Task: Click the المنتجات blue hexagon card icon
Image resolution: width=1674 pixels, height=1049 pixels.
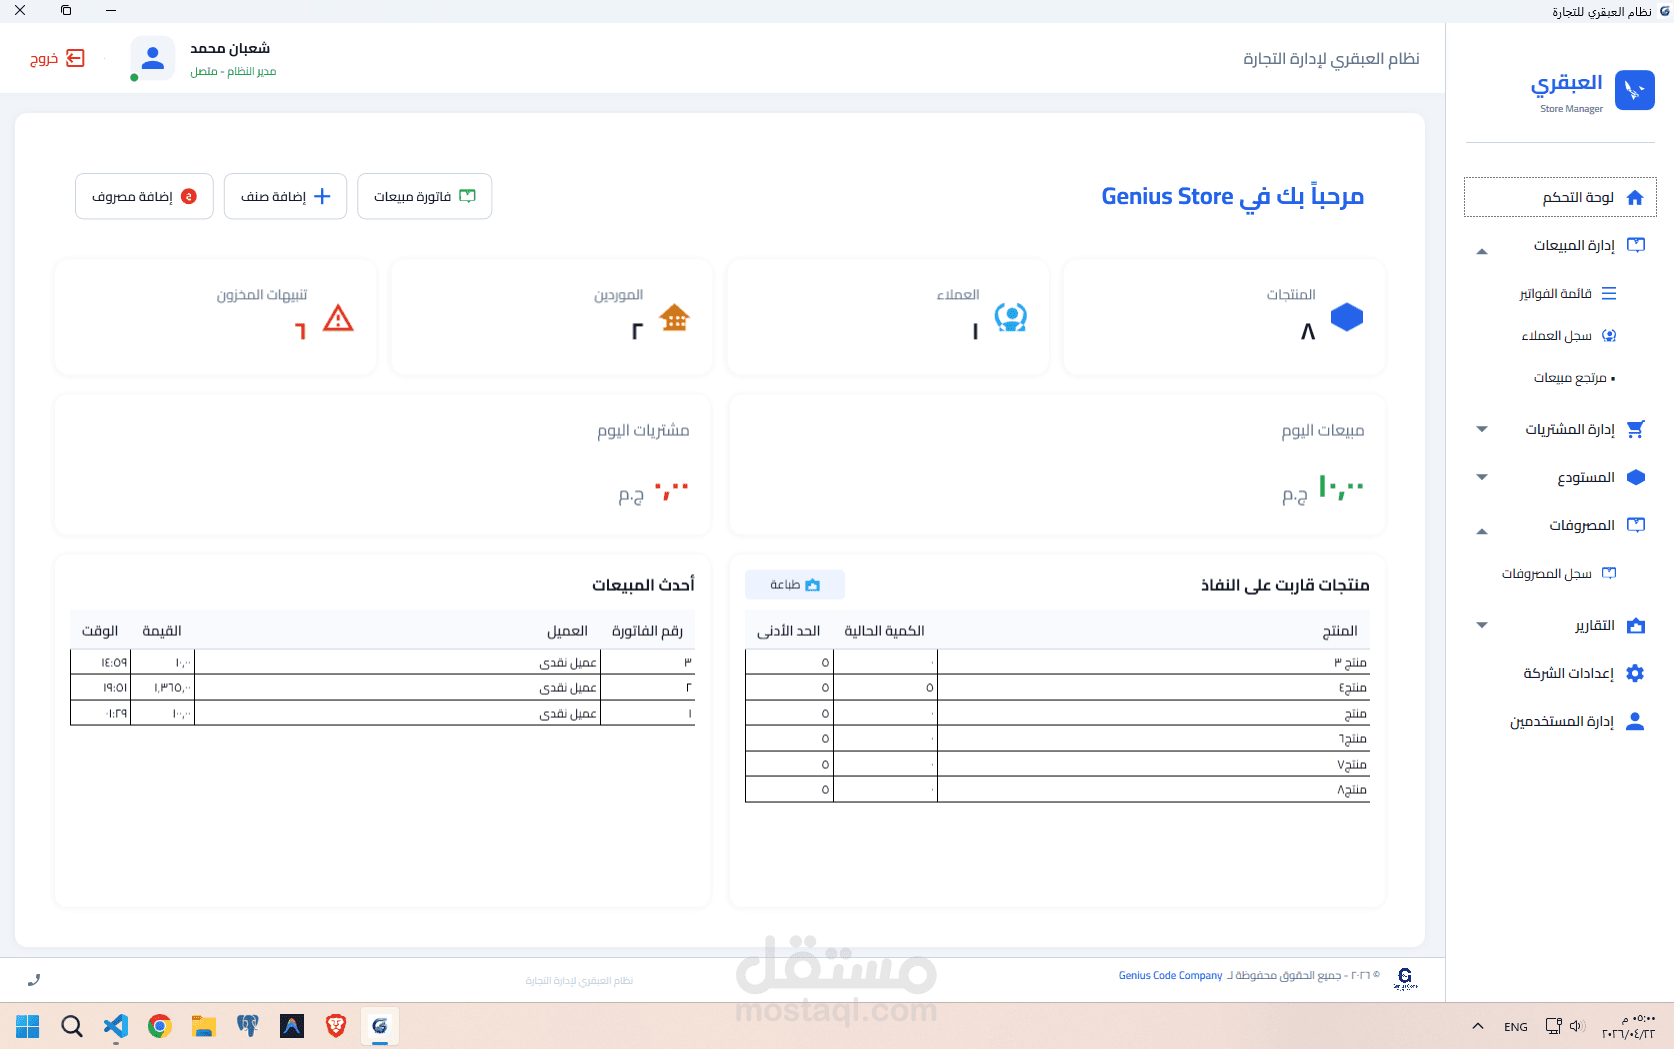Action: point(1347,317)
